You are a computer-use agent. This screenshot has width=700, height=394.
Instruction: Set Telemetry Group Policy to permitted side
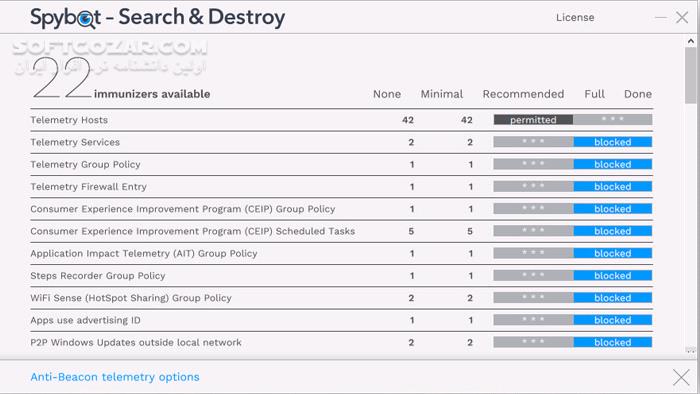coord(533,164)
